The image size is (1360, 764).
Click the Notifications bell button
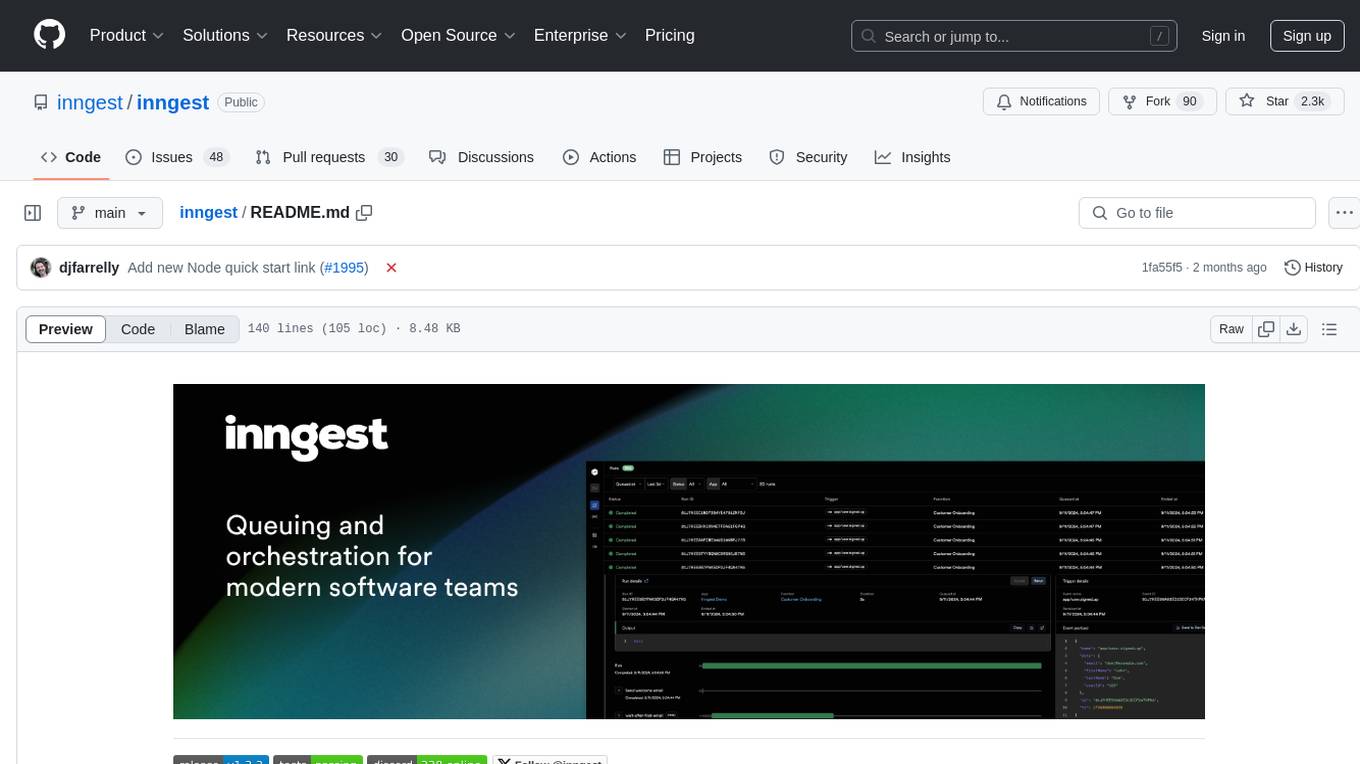tap(1042, 101)
